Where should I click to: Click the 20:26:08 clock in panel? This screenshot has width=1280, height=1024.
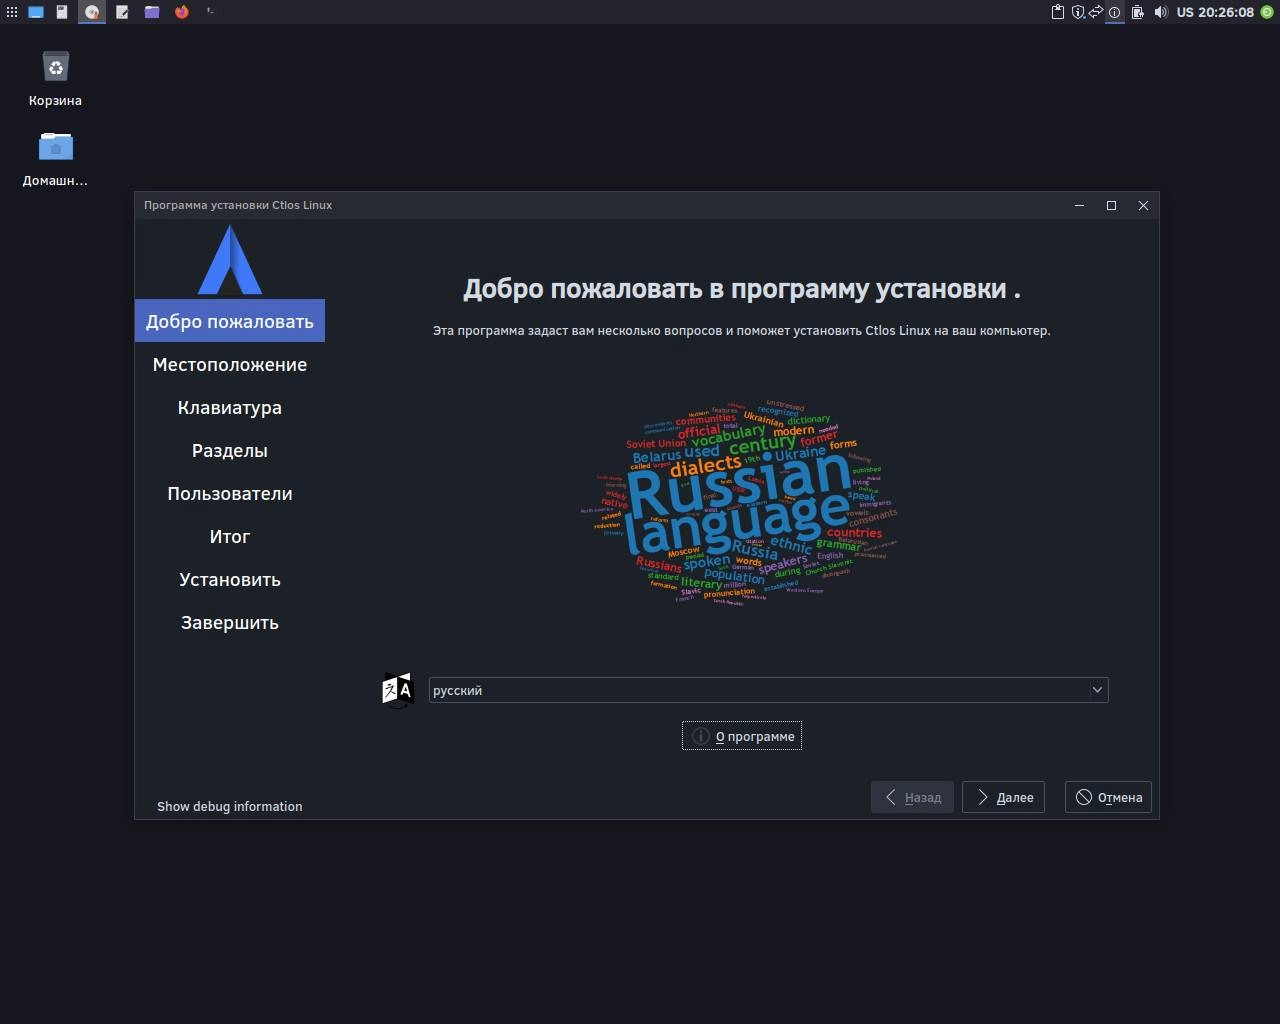point(1226,12)
